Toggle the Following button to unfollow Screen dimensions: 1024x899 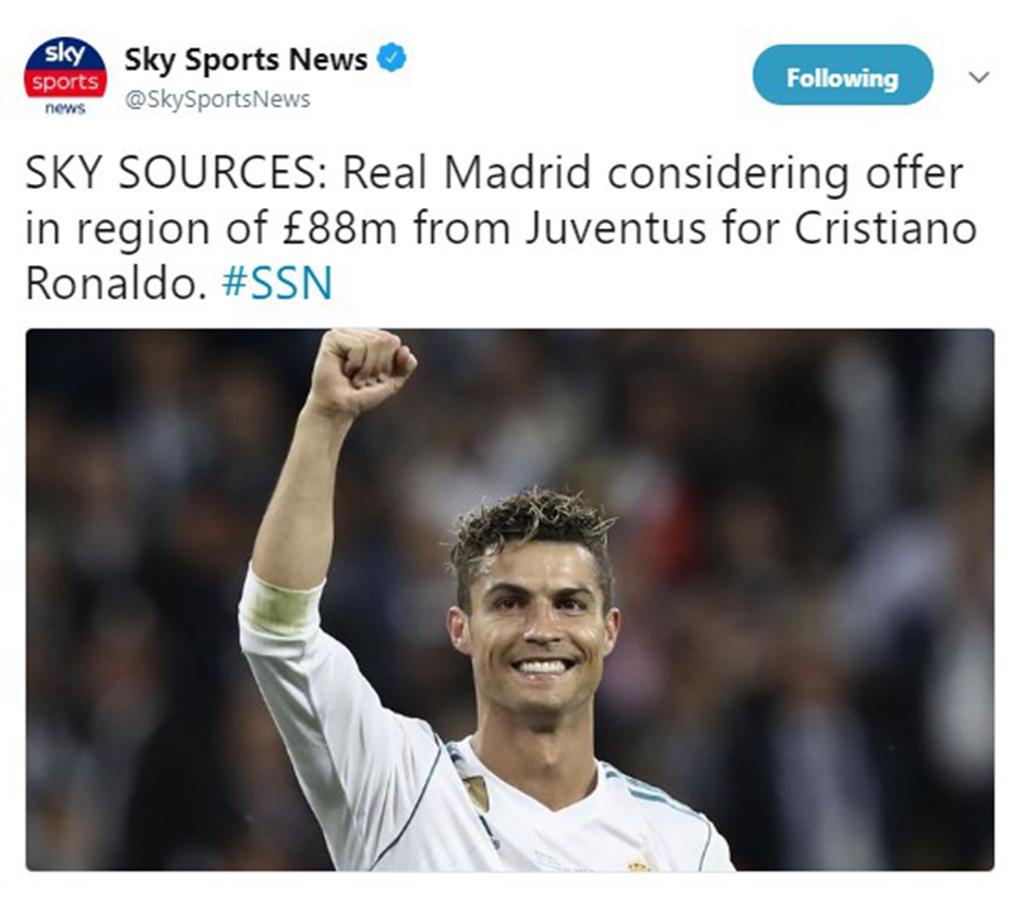point(842,75)
